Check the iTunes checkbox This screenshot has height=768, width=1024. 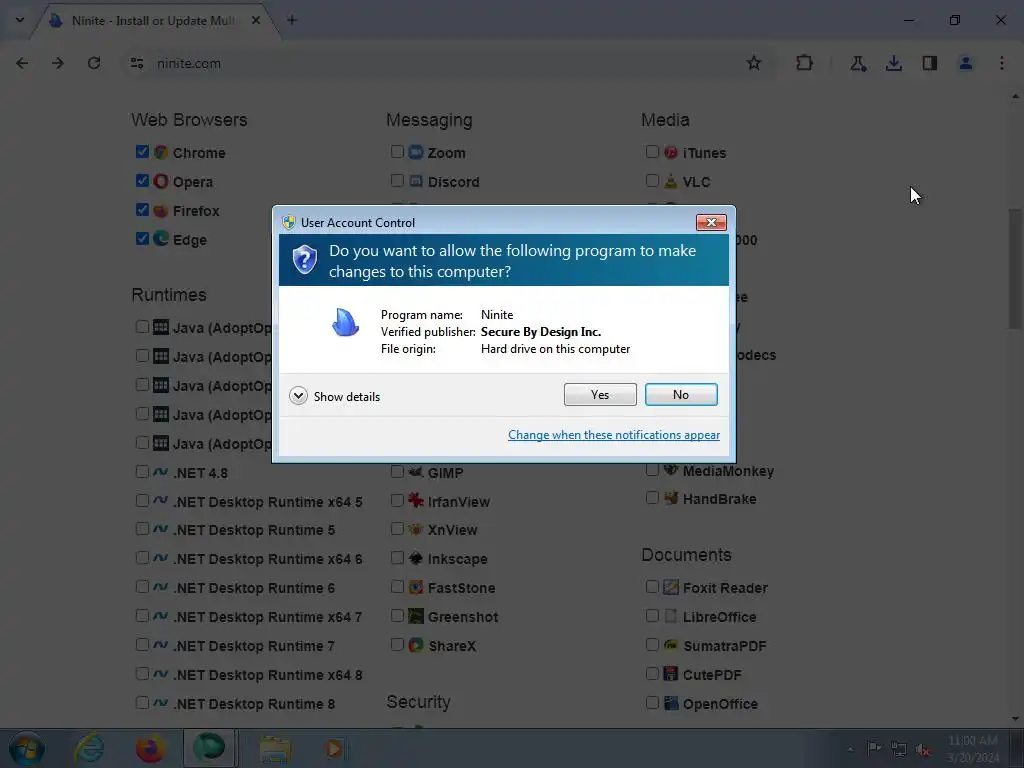(x=652, y=152)
